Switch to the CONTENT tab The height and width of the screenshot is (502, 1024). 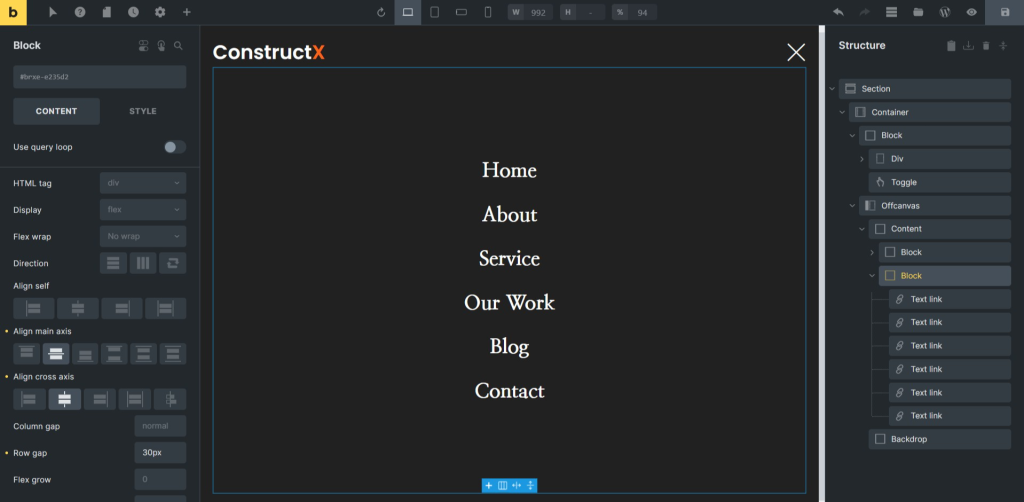(x=56, y=112)
